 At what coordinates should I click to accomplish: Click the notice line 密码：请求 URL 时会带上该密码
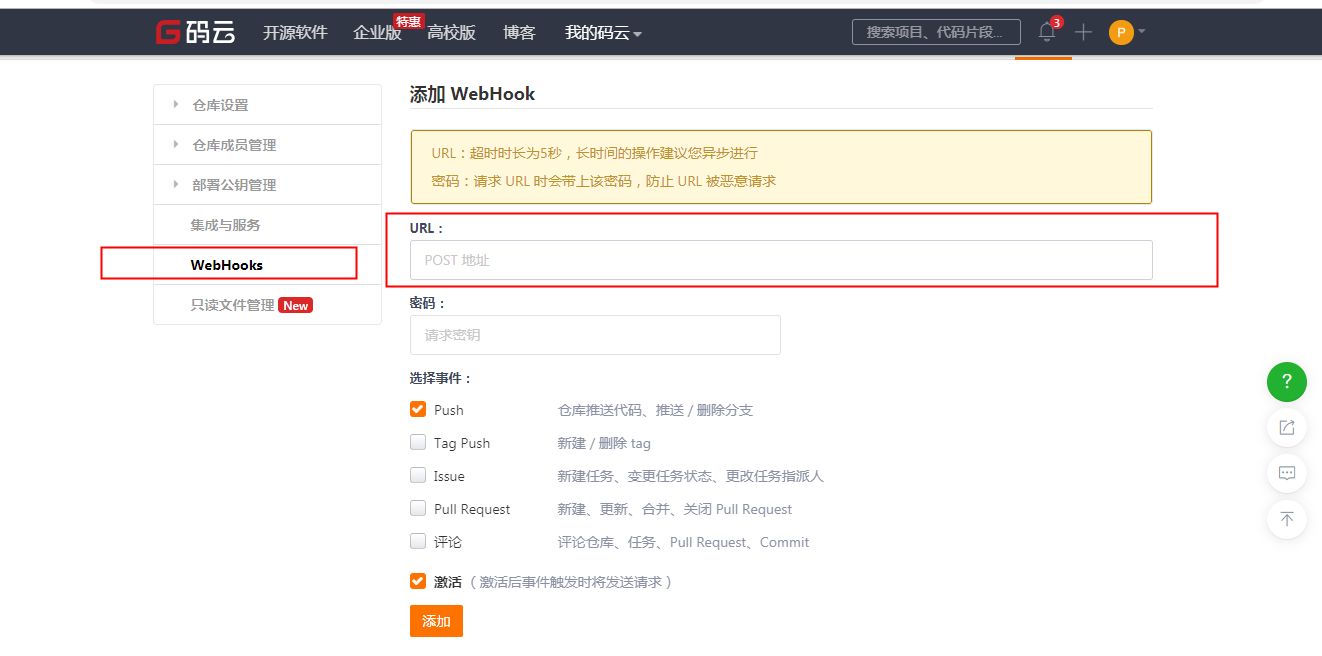click(603, 181)
